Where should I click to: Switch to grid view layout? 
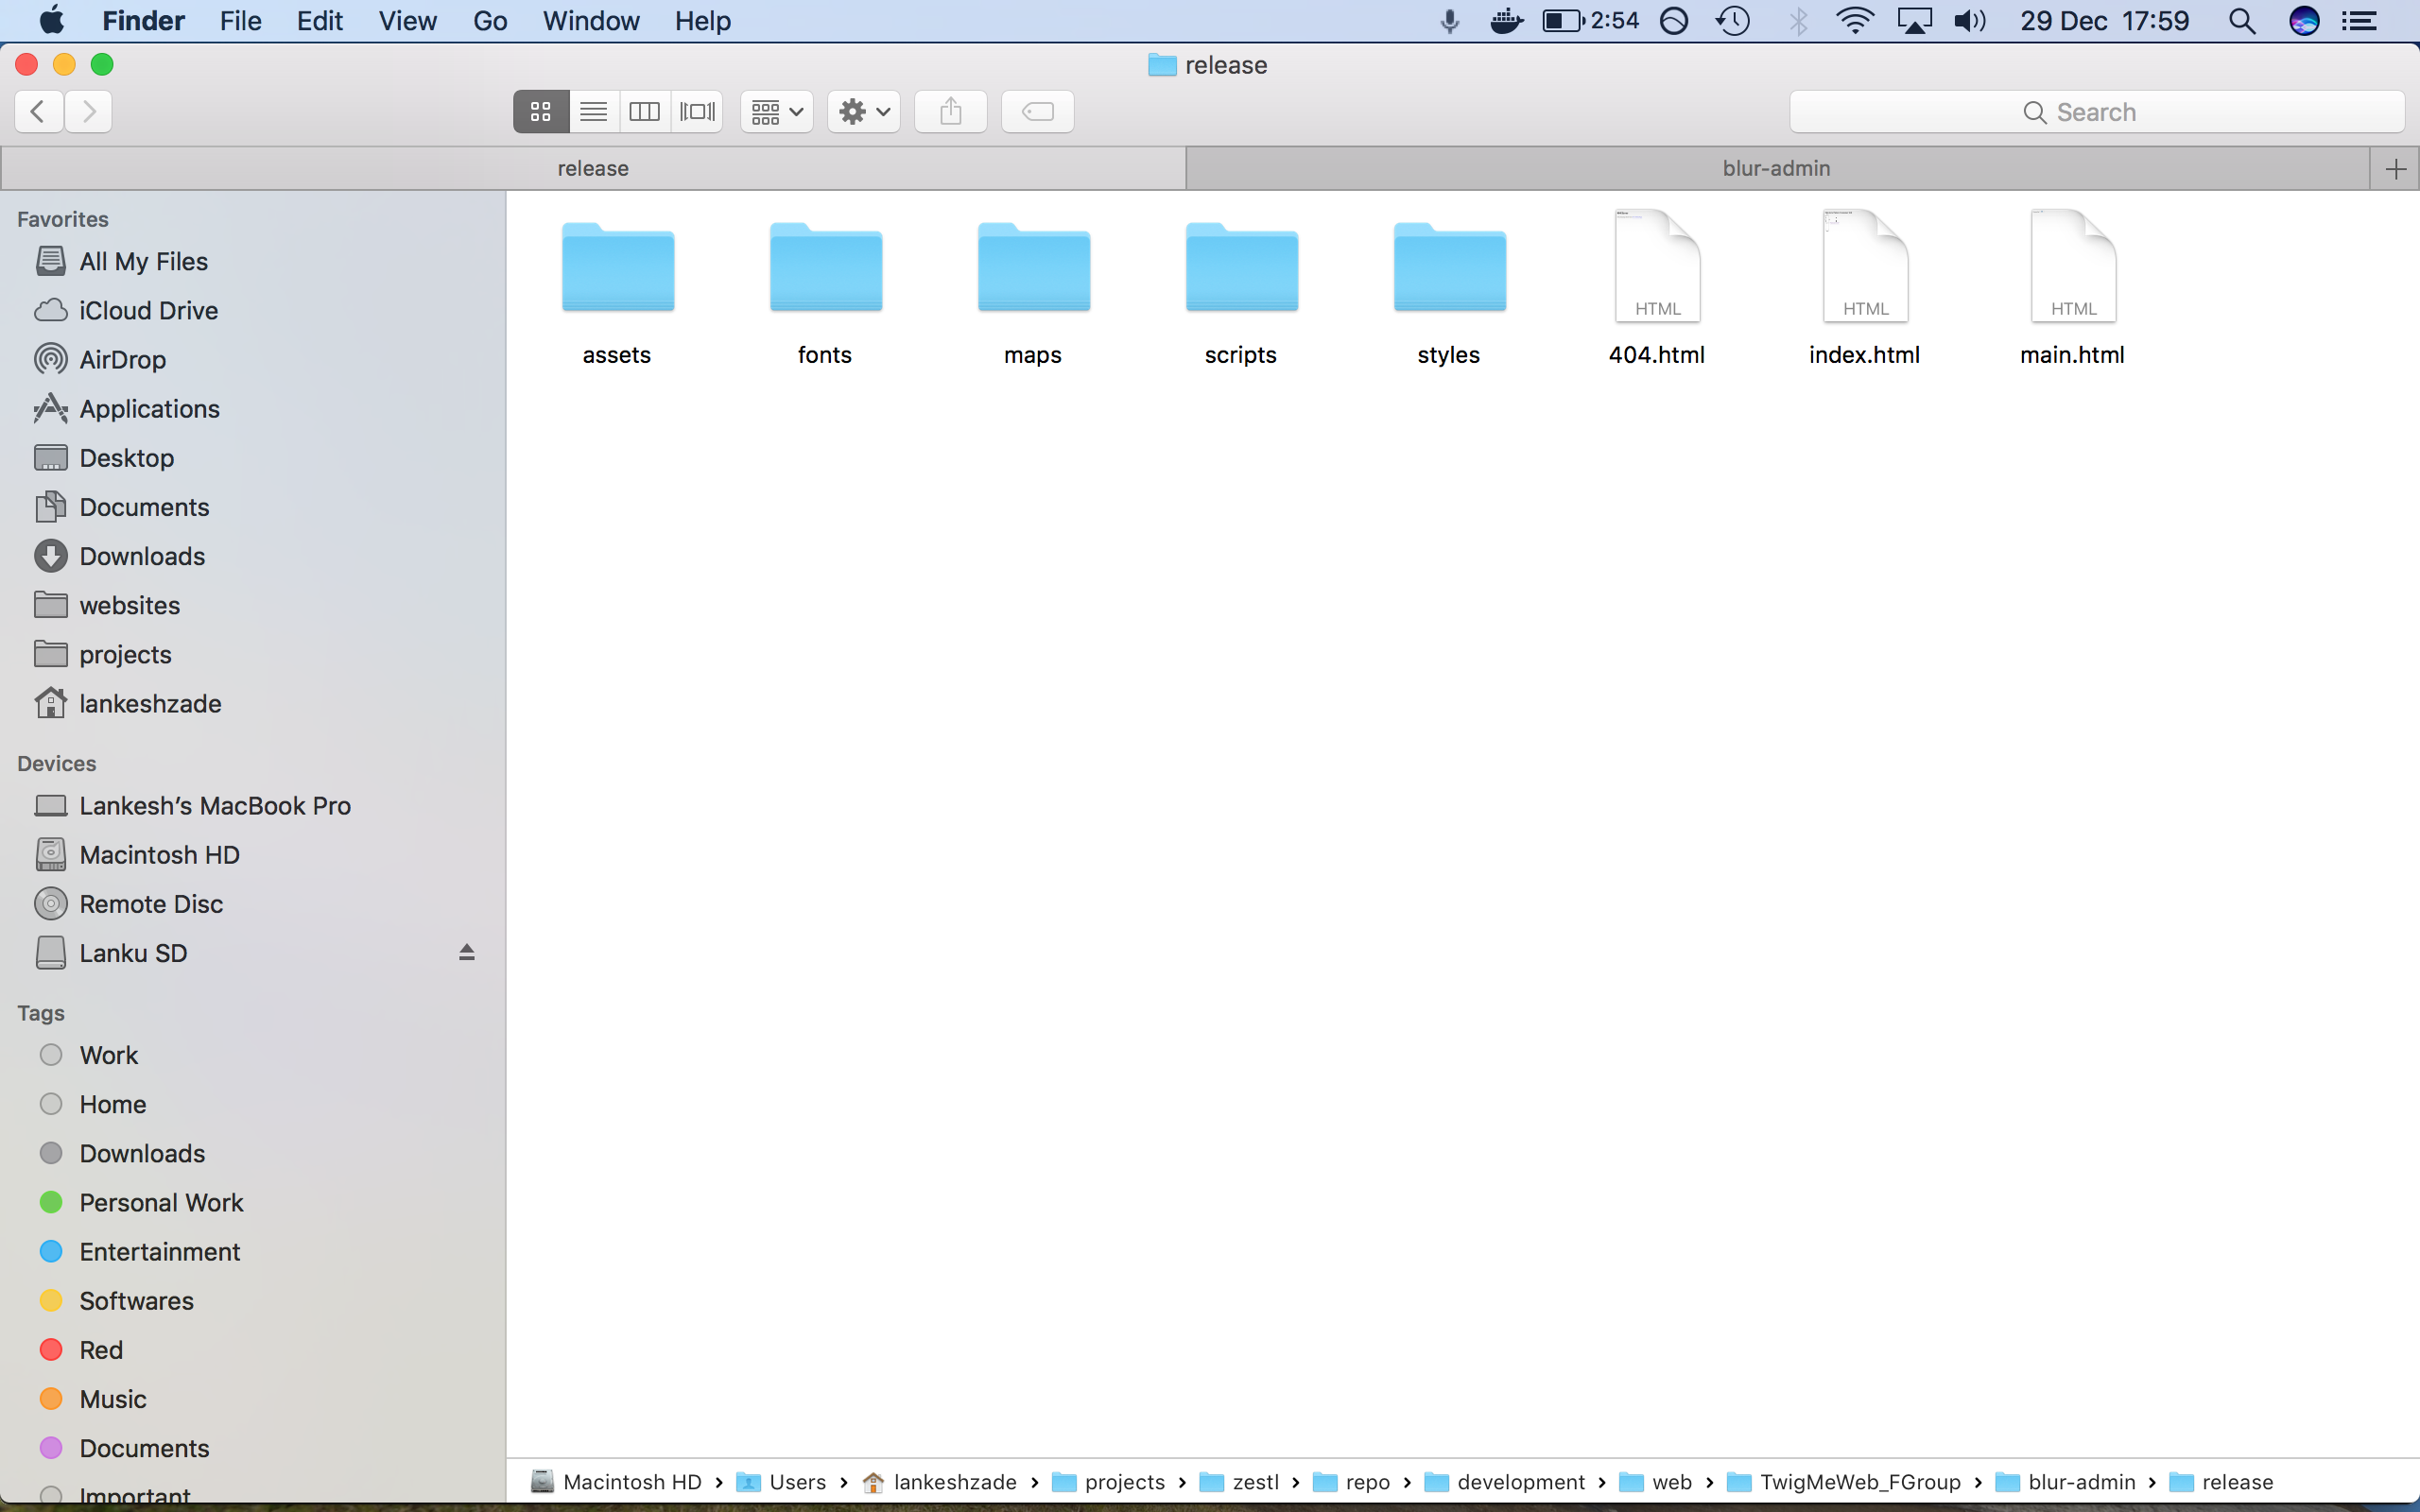540,111
